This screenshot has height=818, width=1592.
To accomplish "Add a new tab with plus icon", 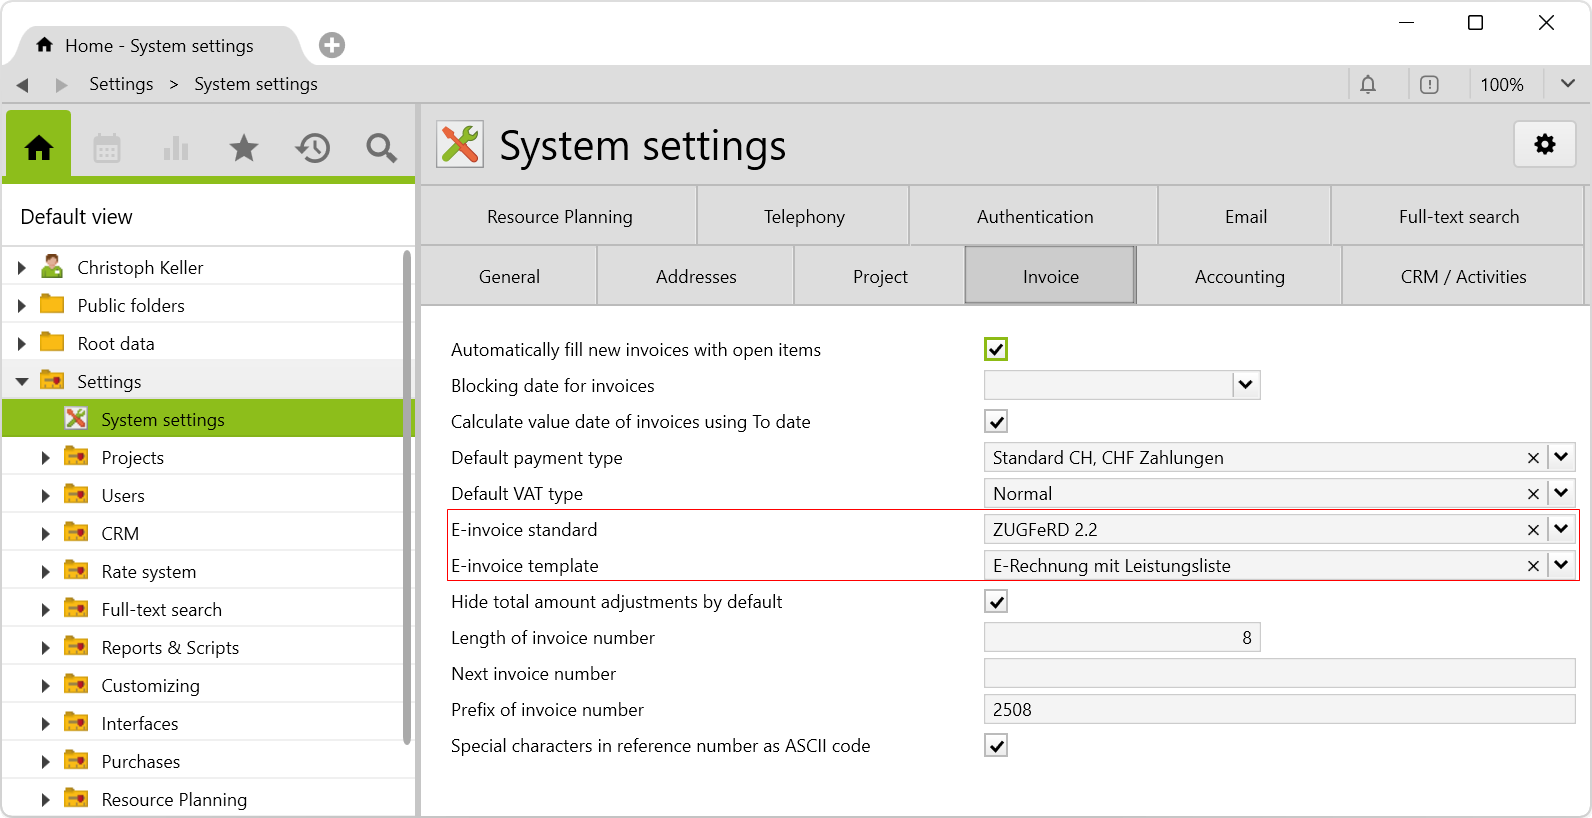I will click(332, 45).
